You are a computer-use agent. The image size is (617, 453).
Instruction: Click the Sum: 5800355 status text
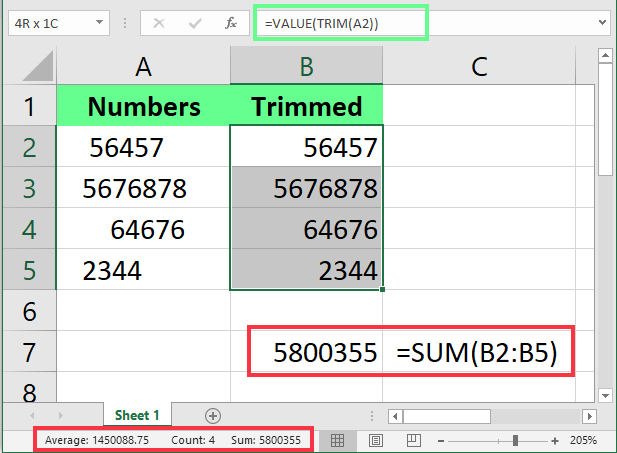tap(266, 440)
